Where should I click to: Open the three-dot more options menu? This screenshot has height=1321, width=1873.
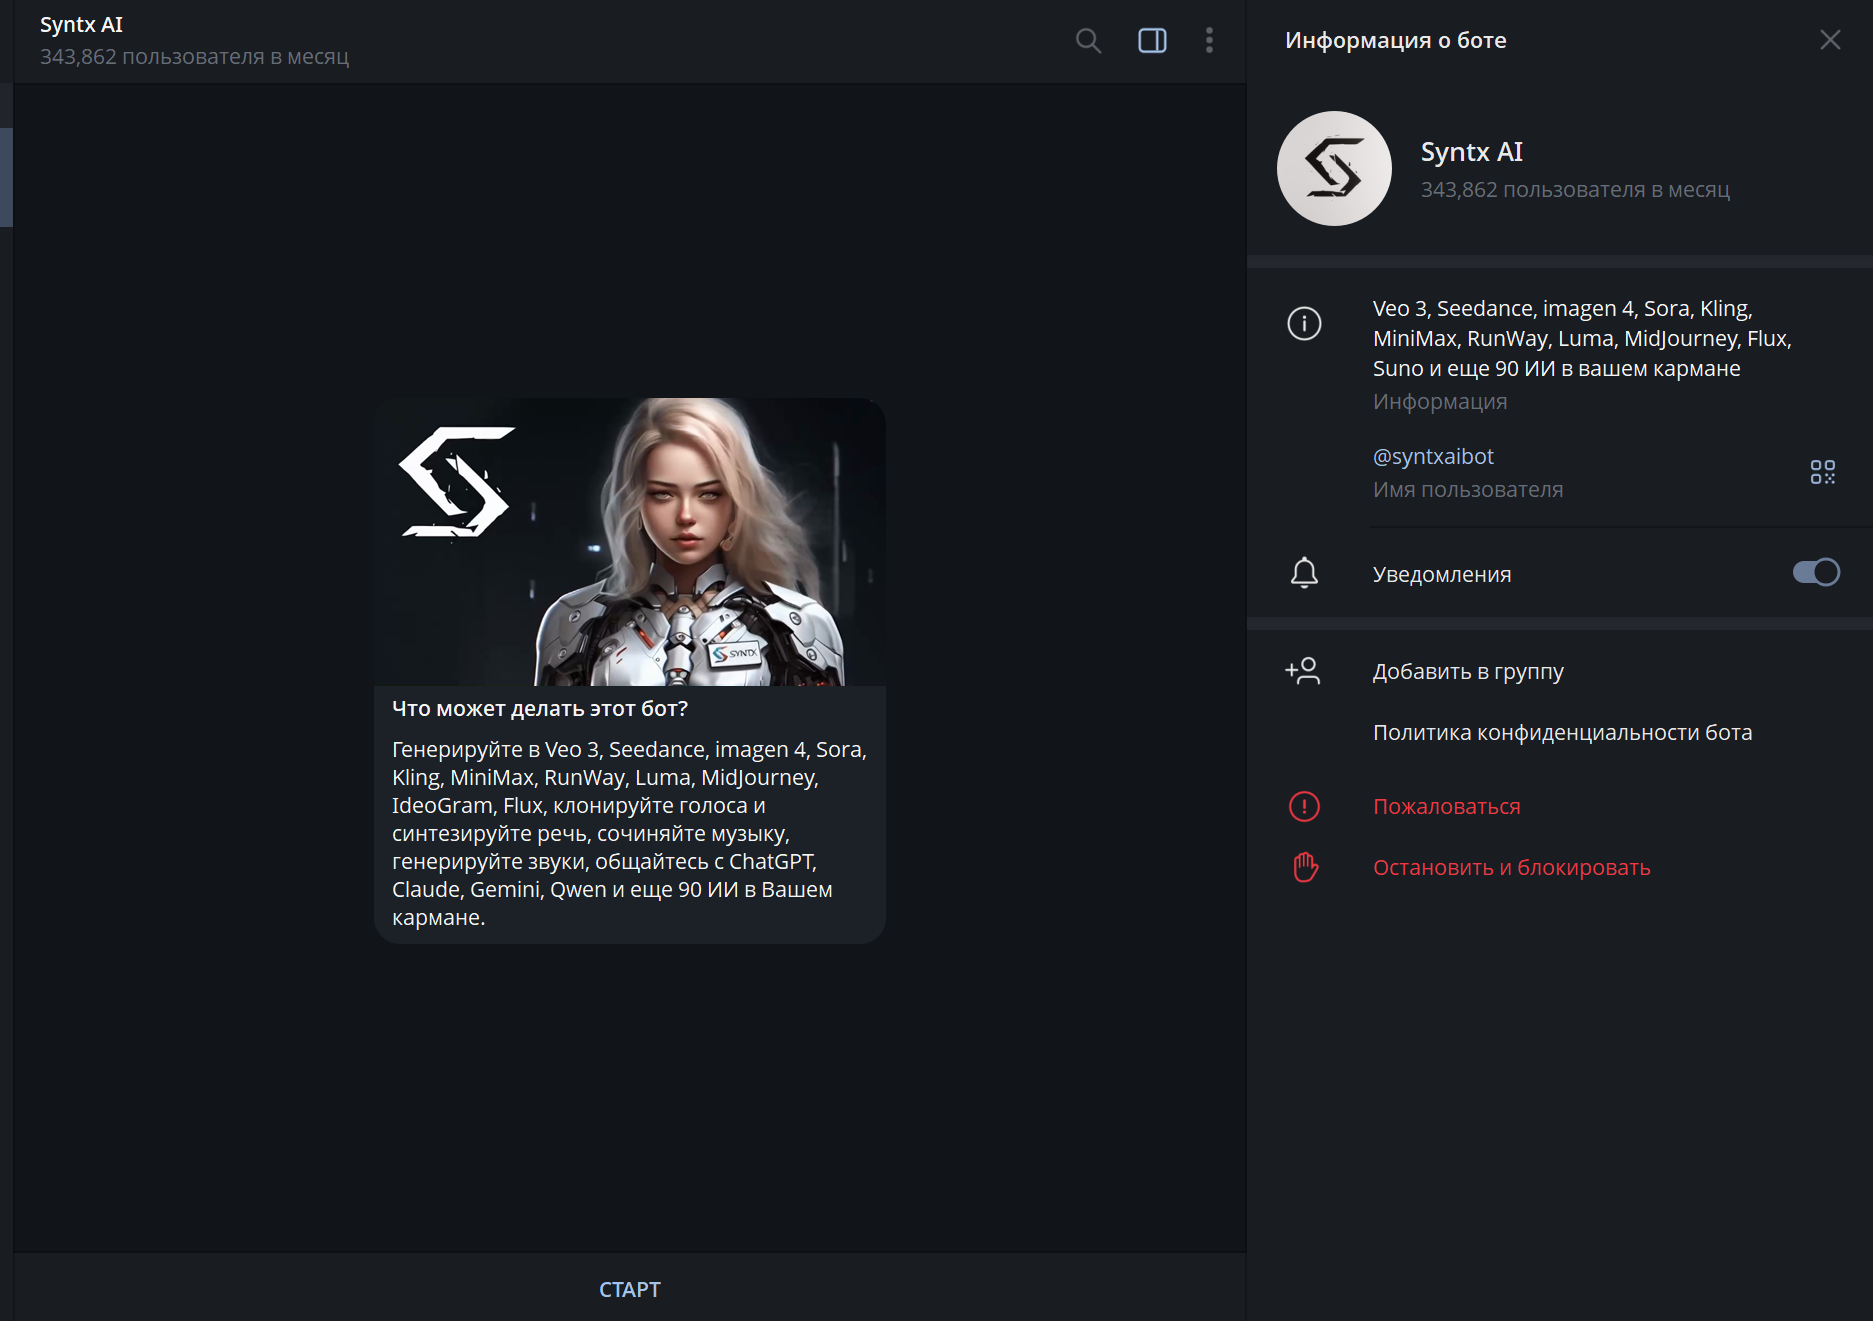[x=1209, y=41]
